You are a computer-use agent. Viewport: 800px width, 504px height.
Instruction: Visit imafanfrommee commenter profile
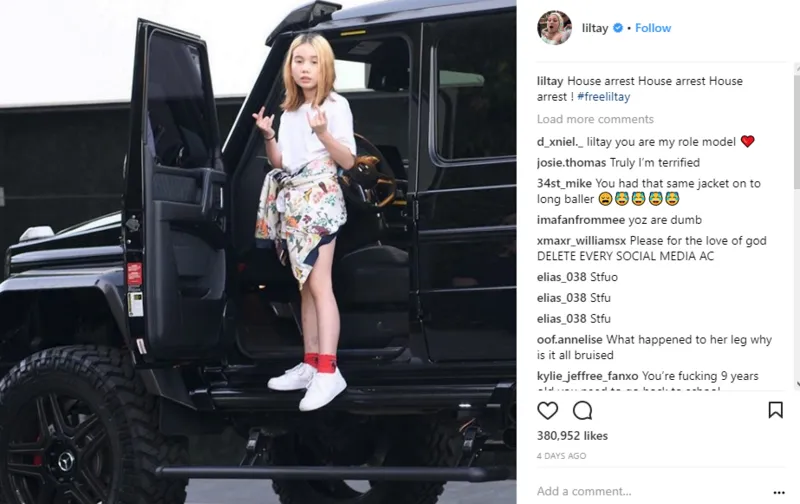[581, 220]
